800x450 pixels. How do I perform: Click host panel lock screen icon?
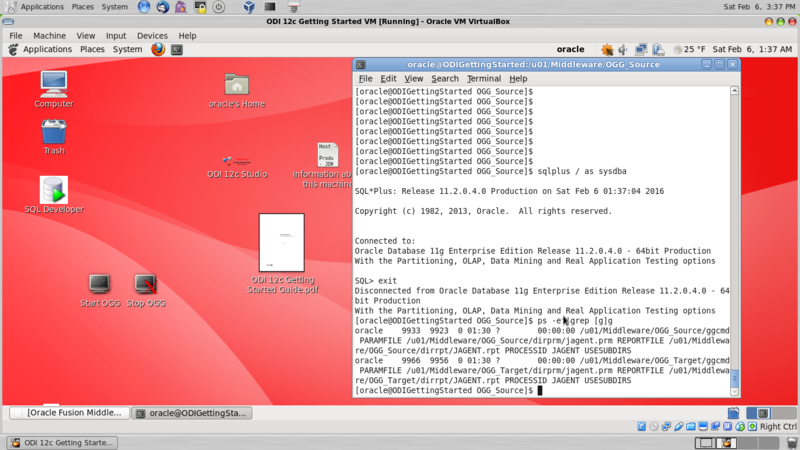(200, 7)
